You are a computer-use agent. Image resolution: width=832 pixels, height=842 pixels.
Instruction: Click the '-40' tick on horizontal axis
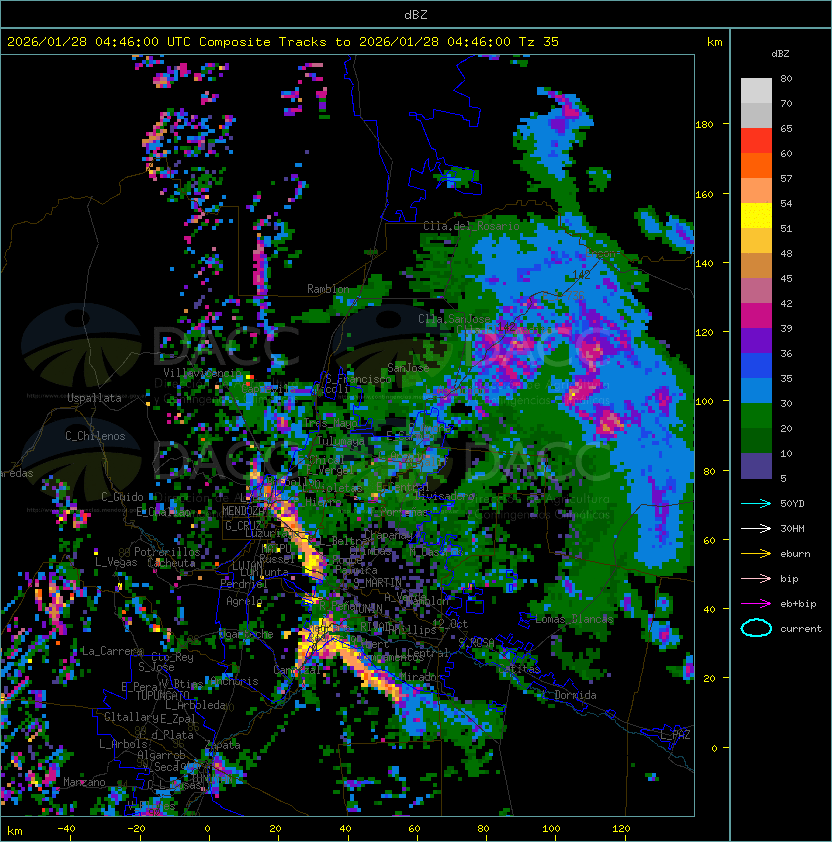pyautogui.click(x=66, y=829)
